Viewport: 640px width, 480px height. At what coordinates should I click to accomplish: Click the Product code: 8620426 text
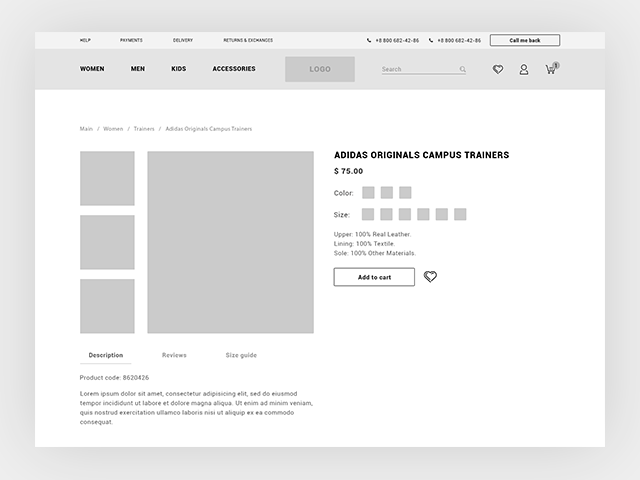coord(114,378)
